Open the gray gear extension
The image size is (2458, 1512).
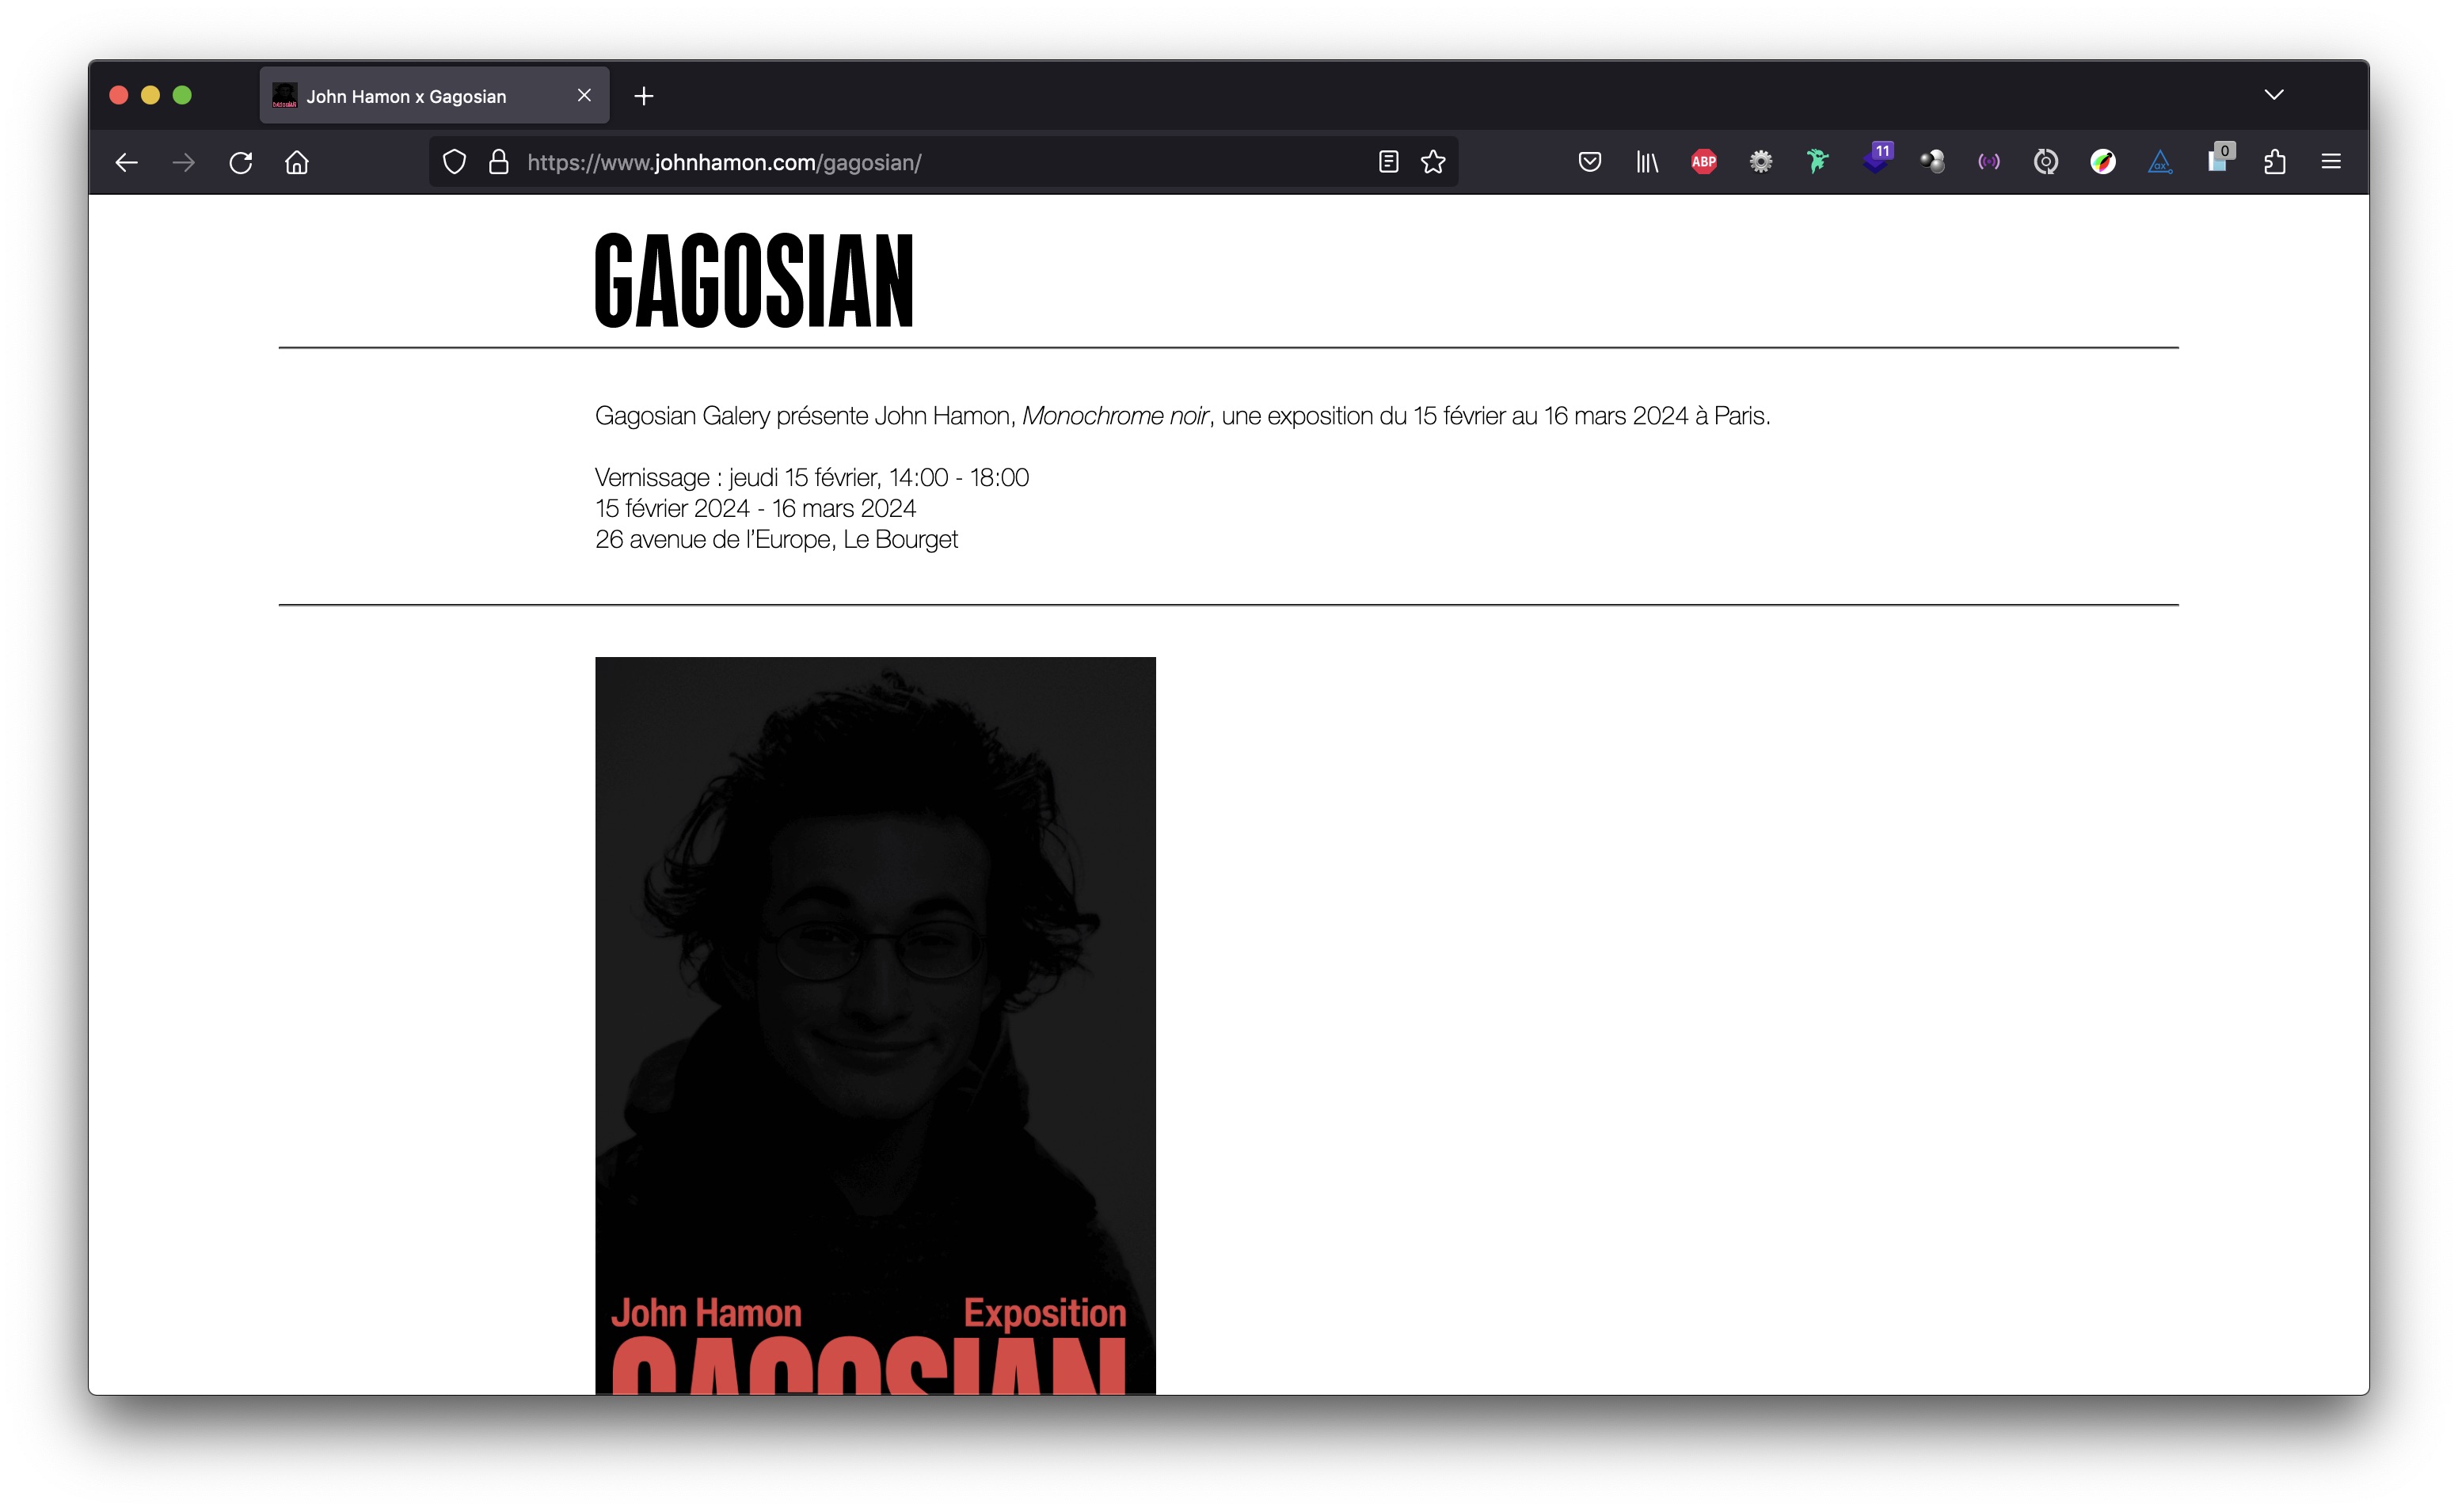(x=1761, y=162)
